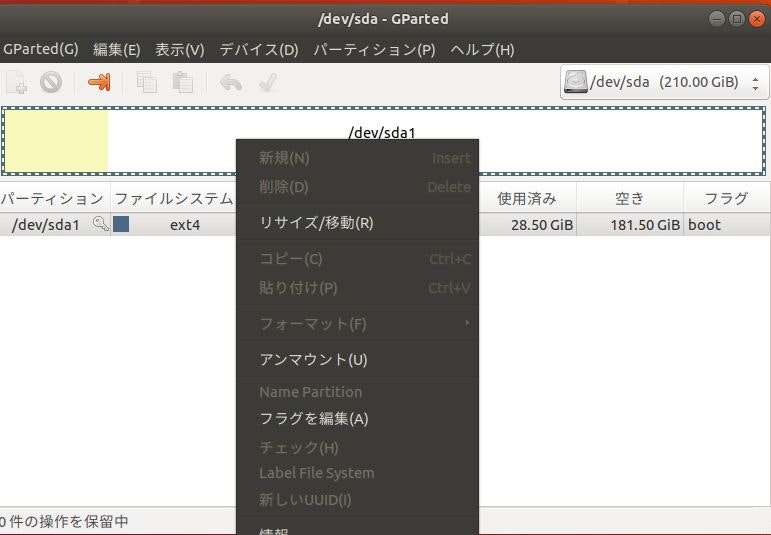
Task: Click Name Partition context menu entry
Action: [x=357, y=392]
